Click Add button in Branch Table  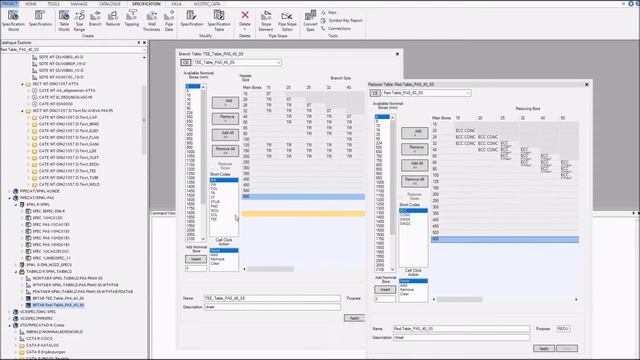pyautogui.click(x=225, y=102)
